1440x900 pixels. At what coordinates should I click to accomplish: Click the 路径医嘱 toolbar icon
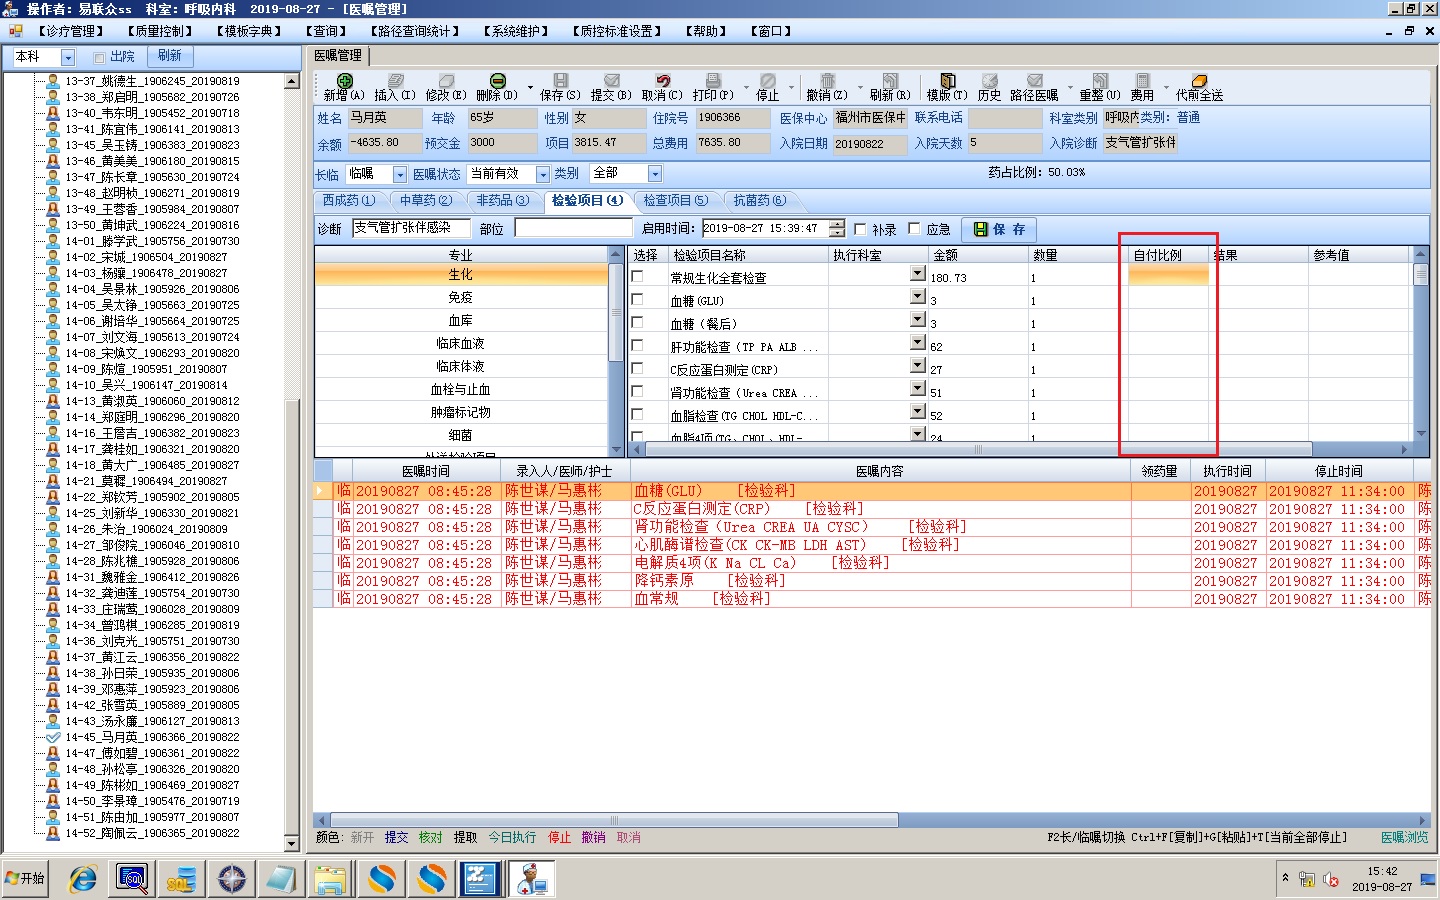click(1034, 81)
